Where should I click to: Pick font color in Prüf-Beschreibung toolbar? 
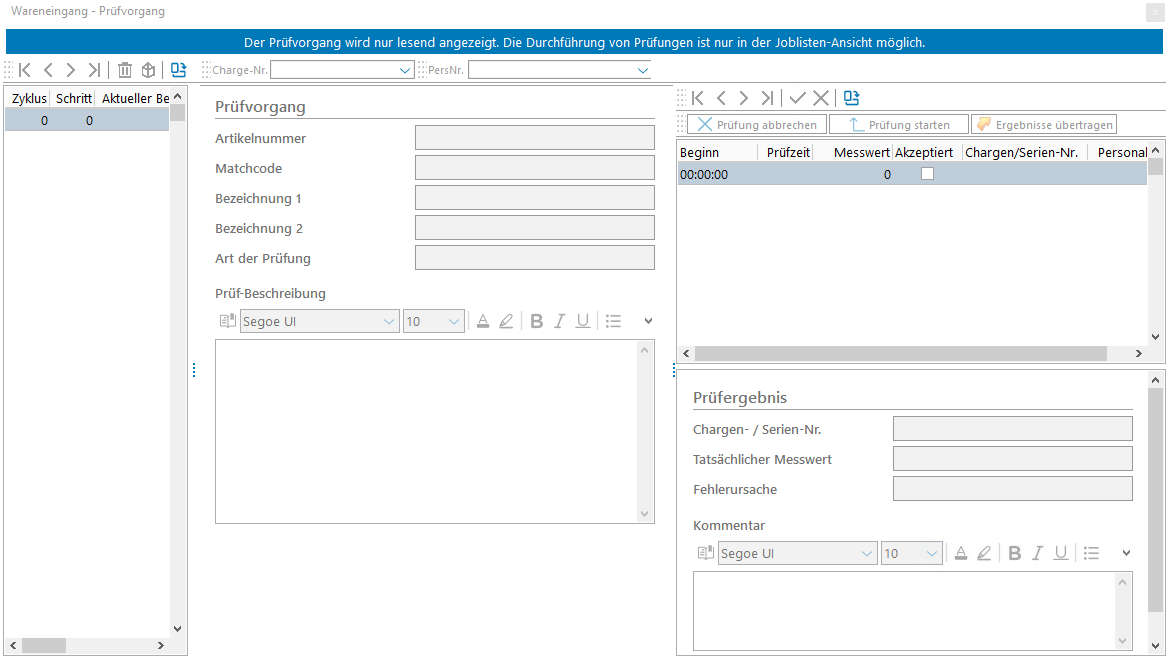(x=483, y=322)
